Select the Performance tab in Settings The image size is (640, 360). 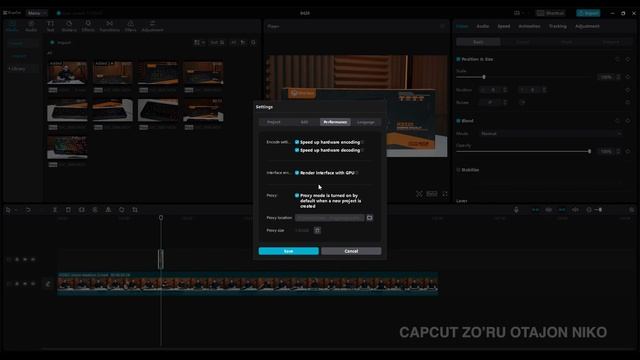[335, 122]
